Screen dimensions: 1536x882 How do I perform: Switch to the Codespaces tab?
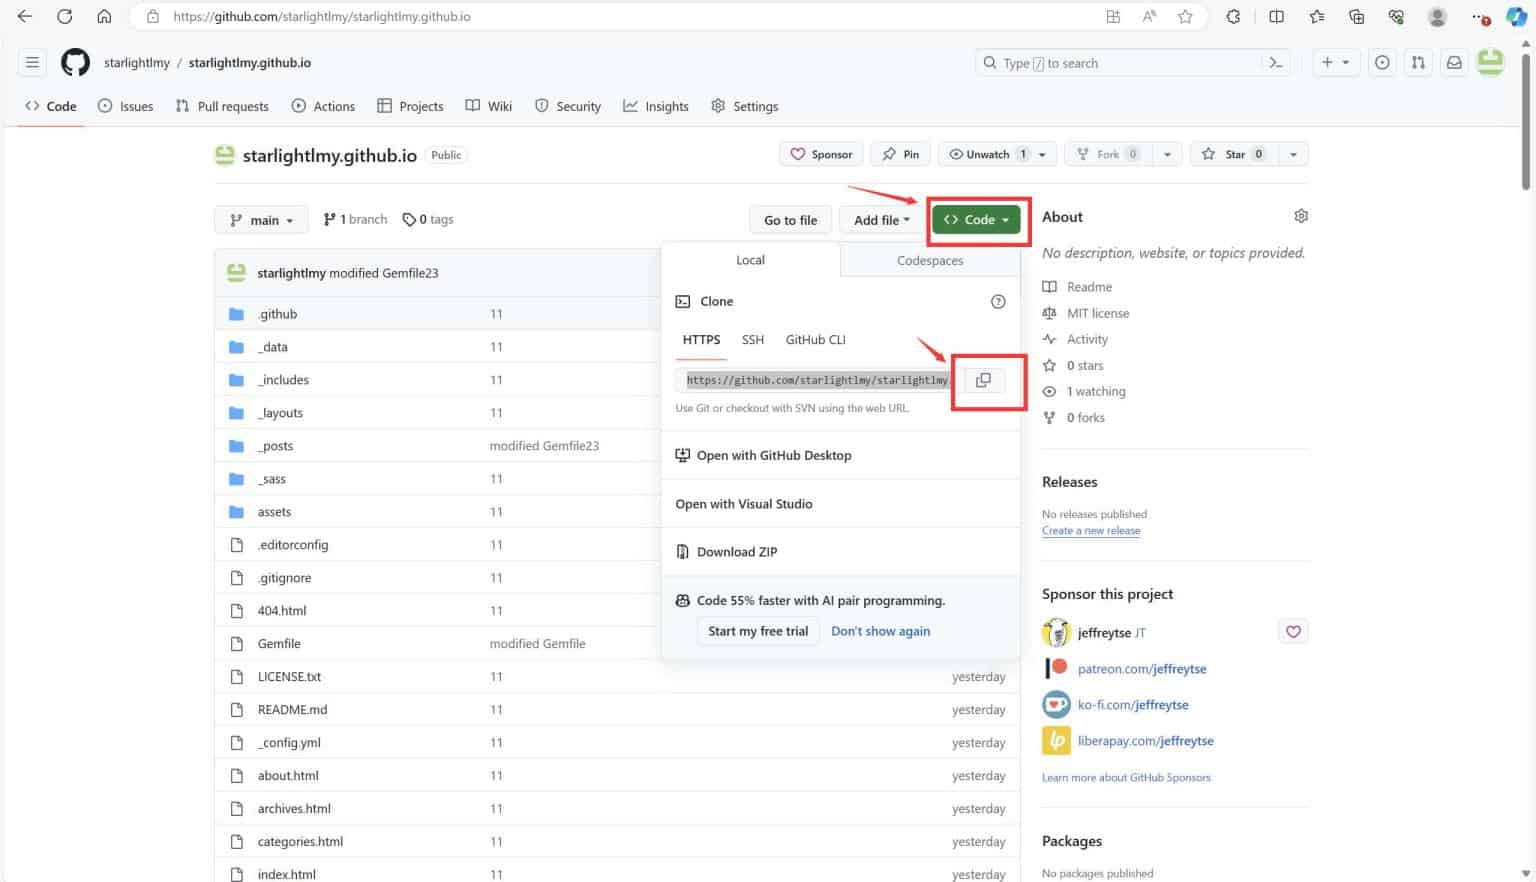tap(930, 260)
